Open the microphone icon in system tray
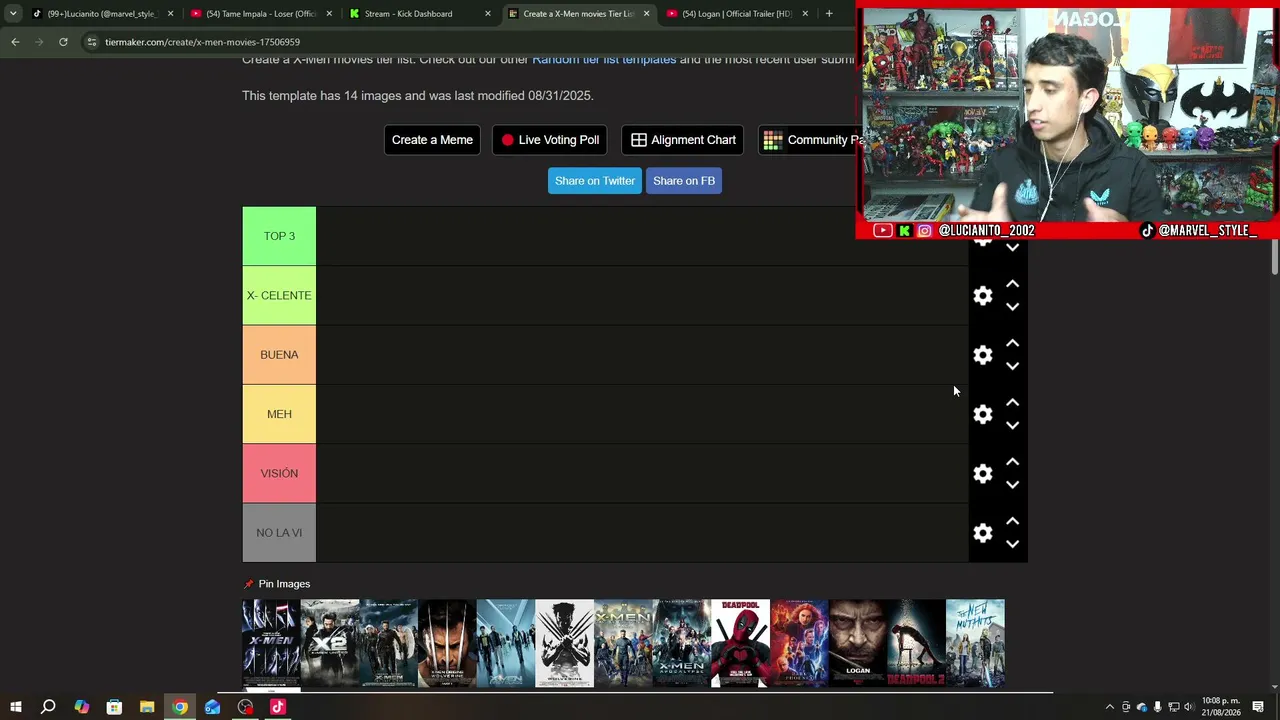Image resolution: width=1280 pixels, height=720 pixels. 1157,708
